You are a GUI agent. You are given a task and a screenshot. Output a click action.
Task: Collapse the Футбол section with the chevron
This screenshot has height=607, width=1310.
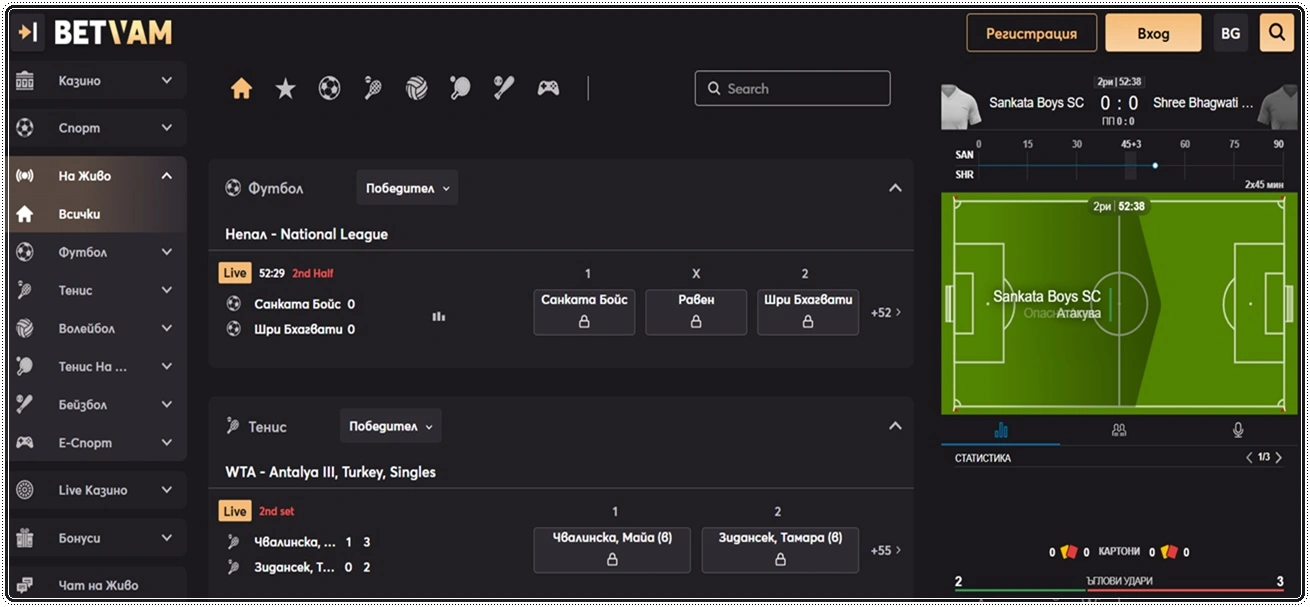tap(895, 188)
